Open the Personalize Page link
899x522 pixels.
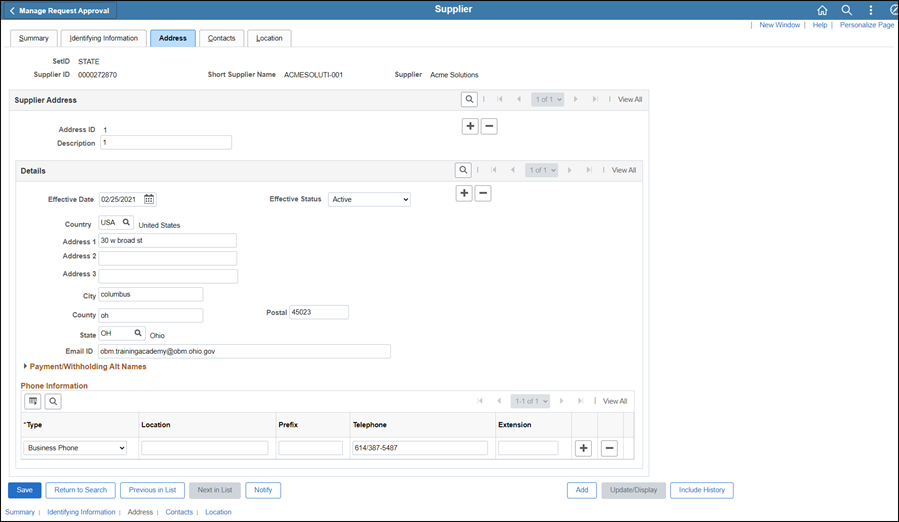(x=866, y=25)
